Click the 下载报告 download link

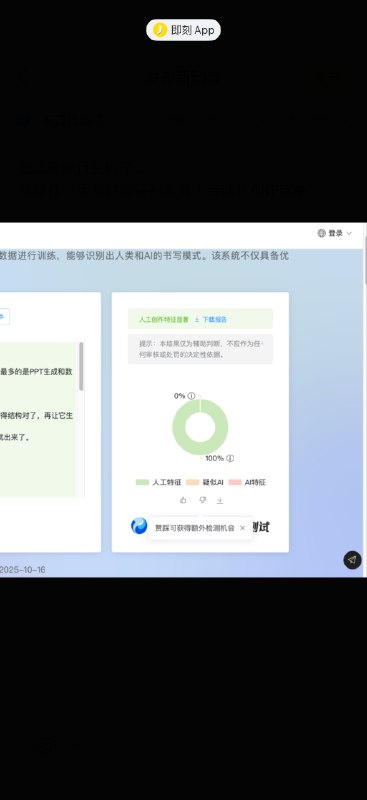coord(211,319)
